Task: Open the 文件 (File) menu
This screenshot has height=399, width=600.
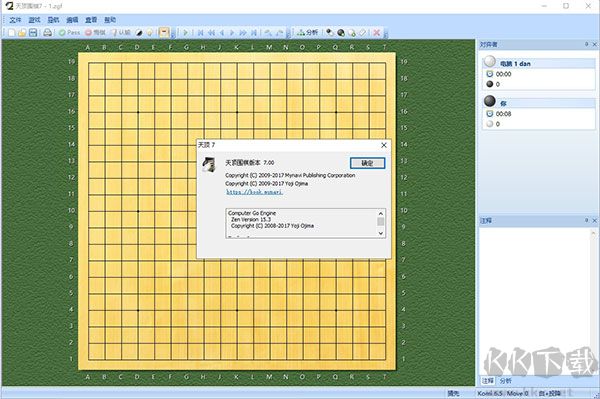Action: (15, 20)
